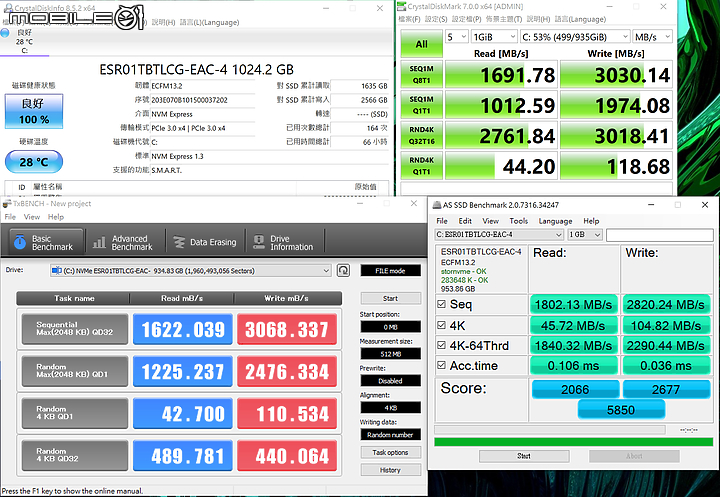Open the AS SSD Edit menu
Viewport: 720px width, 497px height.
465,221
